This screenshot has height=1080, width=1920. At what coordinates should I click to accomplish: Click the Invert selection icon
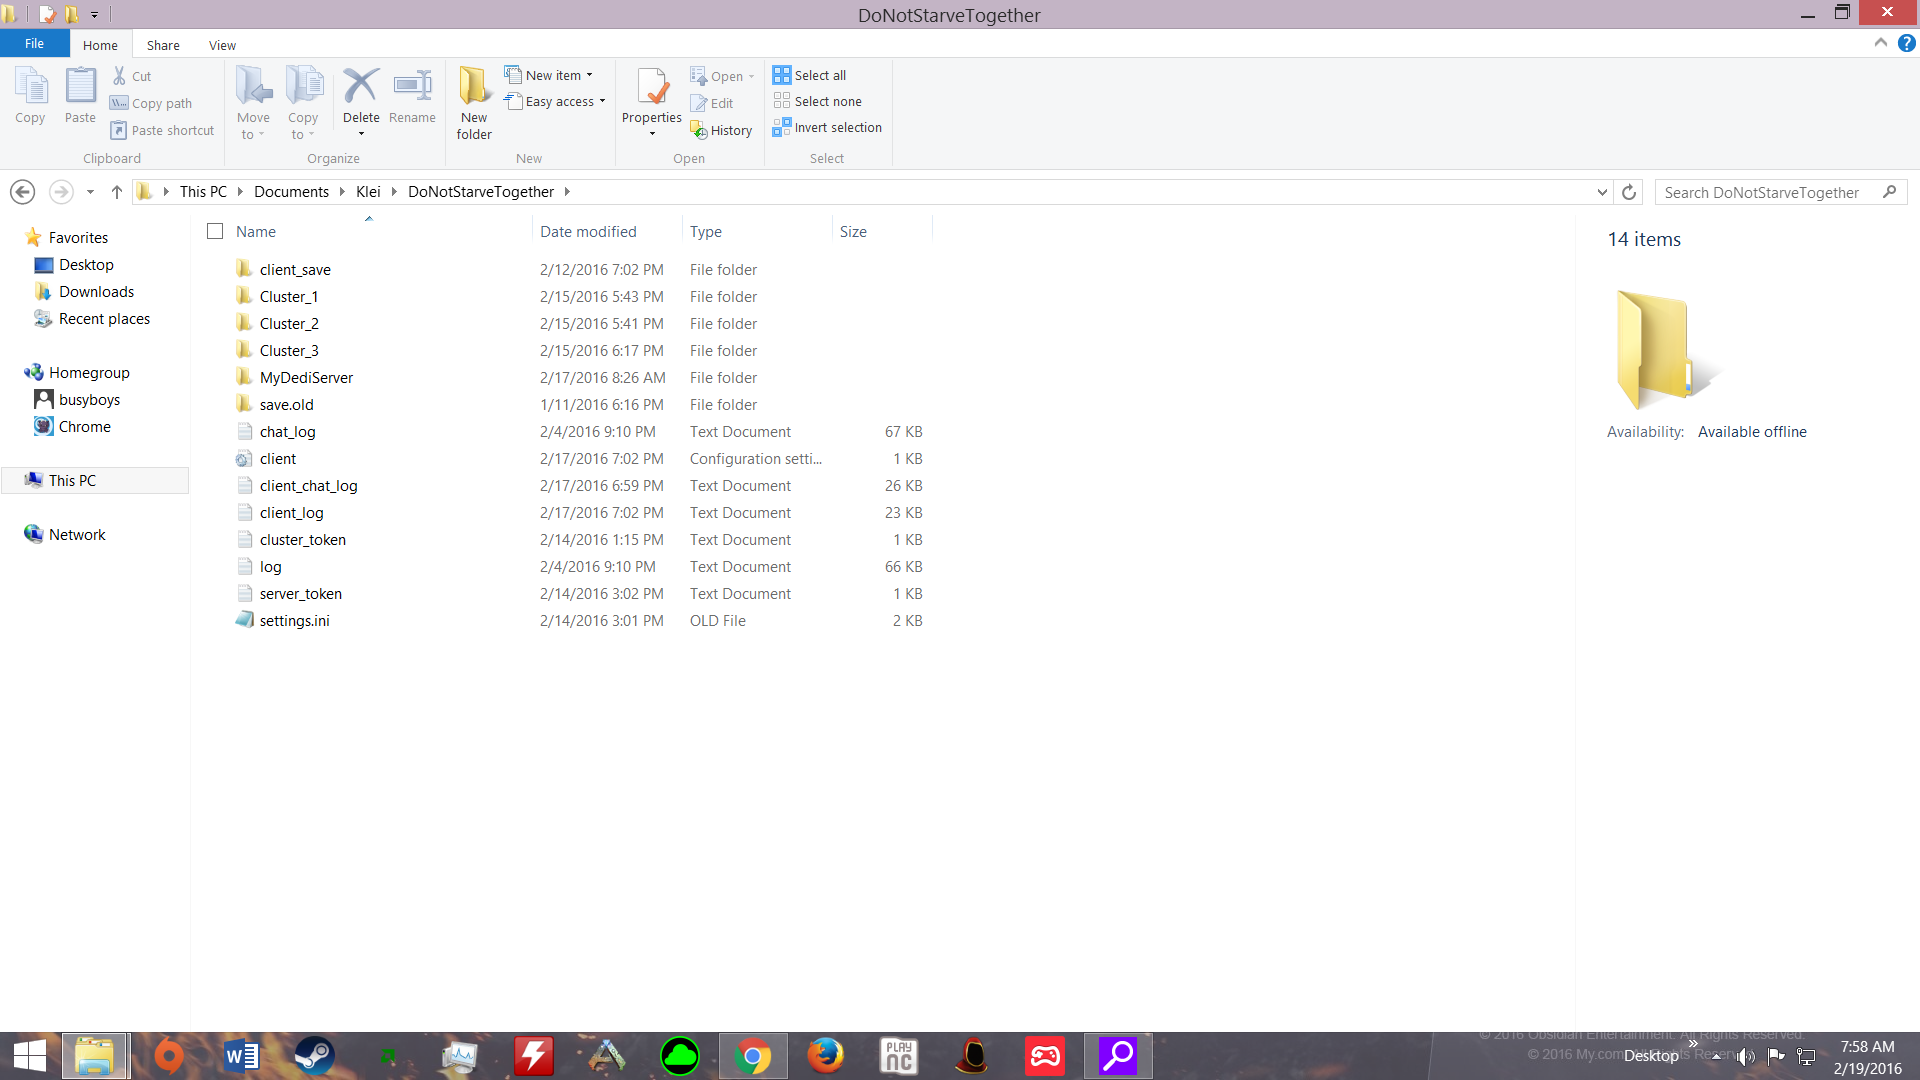point(827,128)
